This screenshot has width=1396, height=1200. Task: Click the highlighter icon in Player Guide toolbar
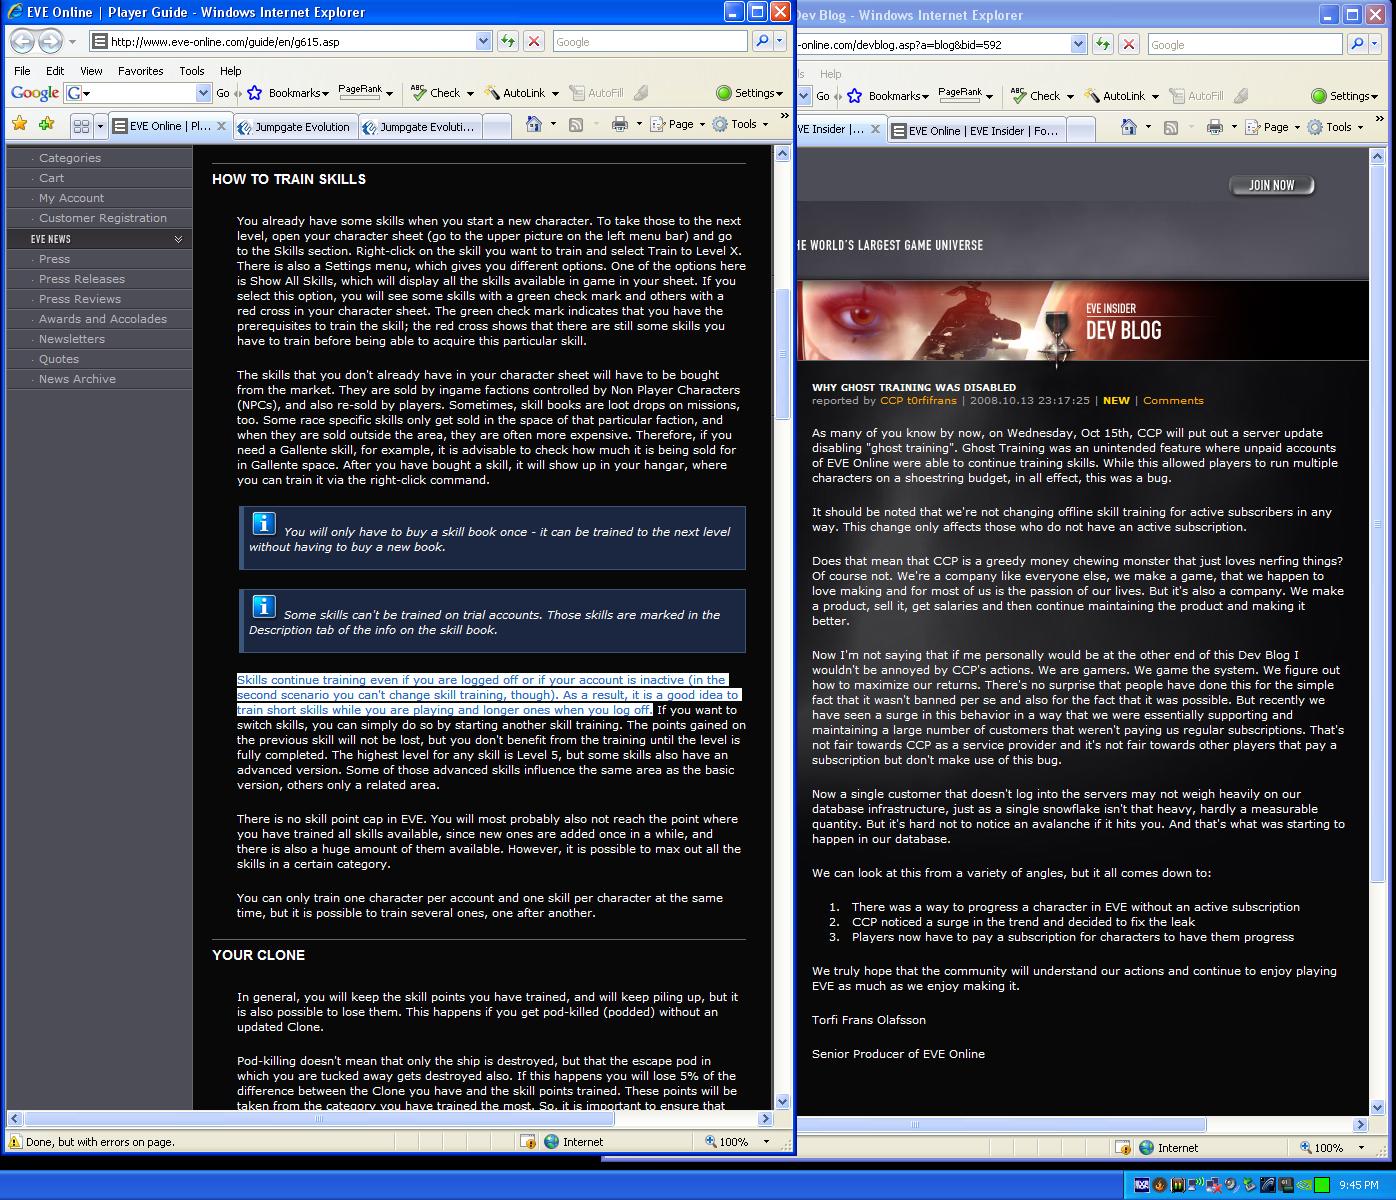tap(641, 93)
